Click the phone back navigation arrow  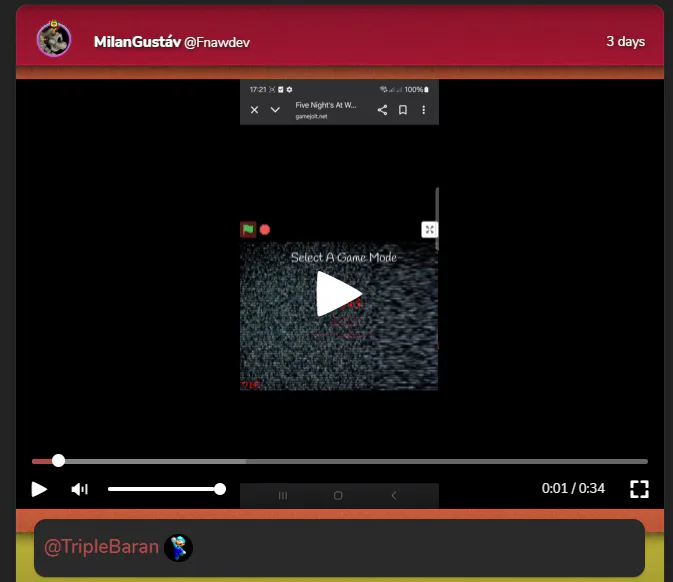pyautogui.click(x=394, y=496)
